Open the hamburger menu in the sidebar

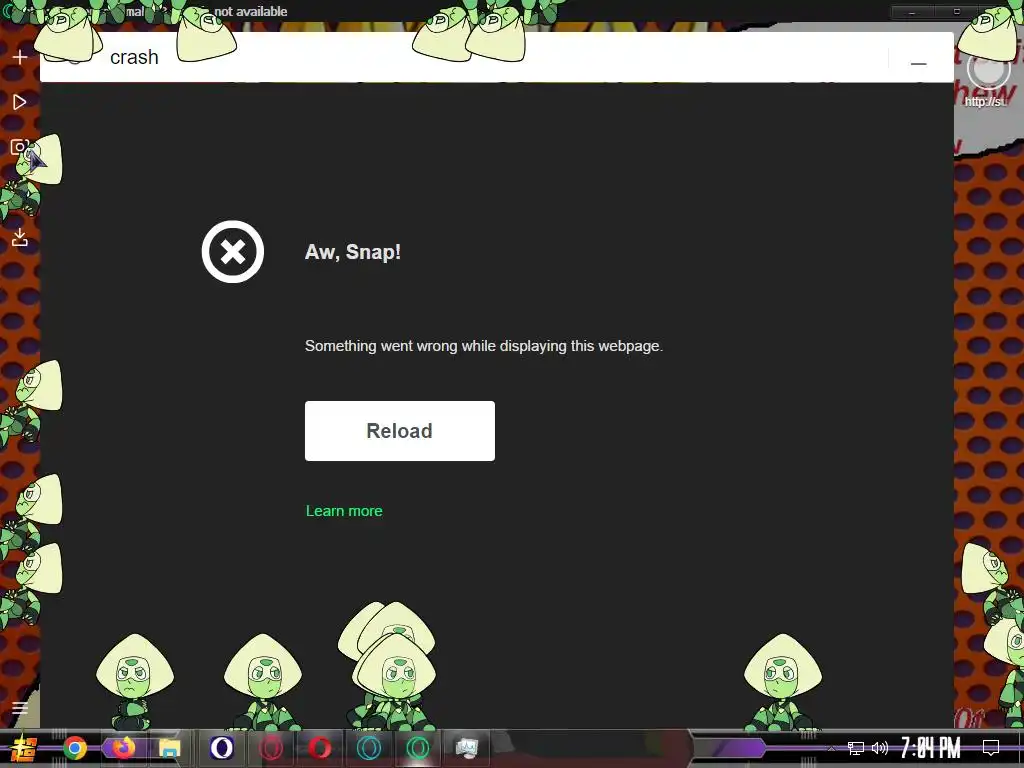tap(20, 708)
